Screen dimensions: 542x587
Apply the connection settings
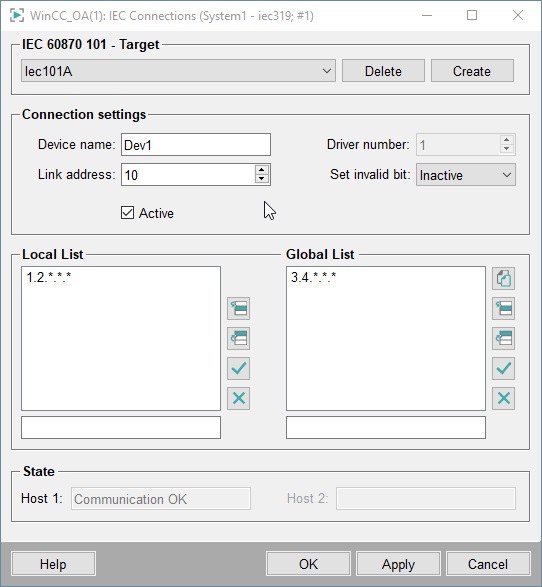click(x=398, y=564)
